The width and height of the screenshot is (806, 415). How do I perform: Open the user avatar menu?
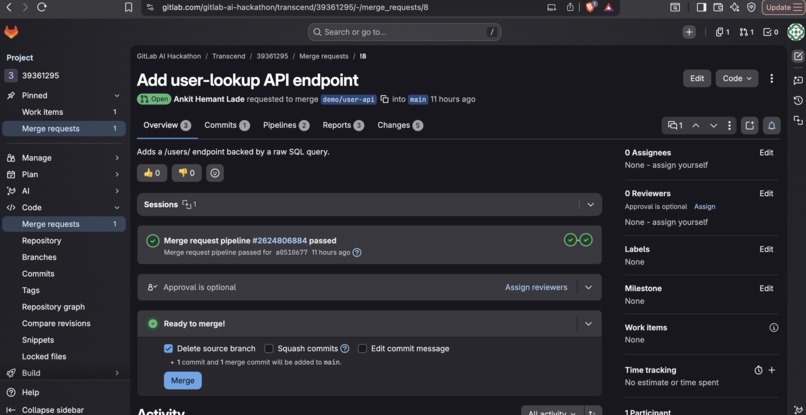point(796,32)
